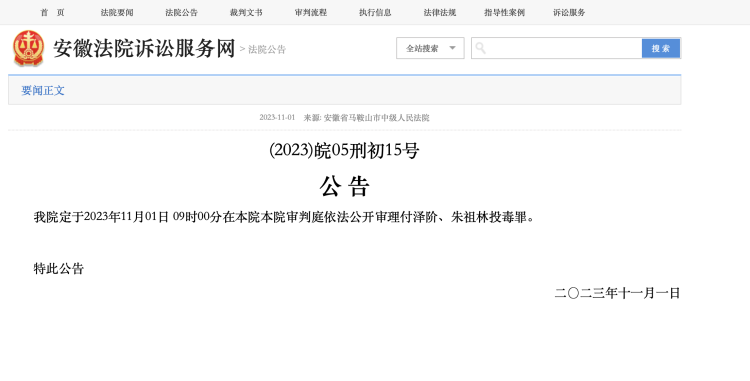
Task: Open the 首页 menu item
Action: pyautogui.click(x=52, y=12)
